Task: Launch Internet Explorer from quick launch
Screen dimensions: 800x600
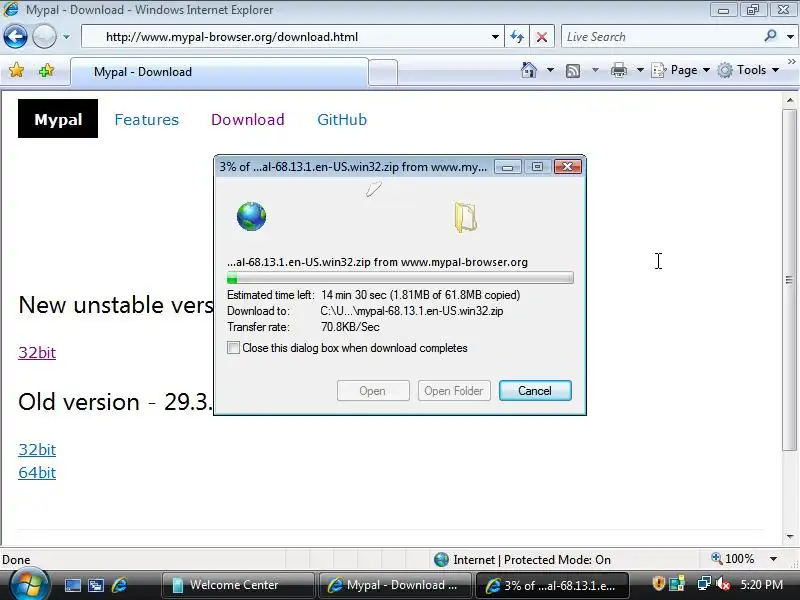Action: coord(119,585)
